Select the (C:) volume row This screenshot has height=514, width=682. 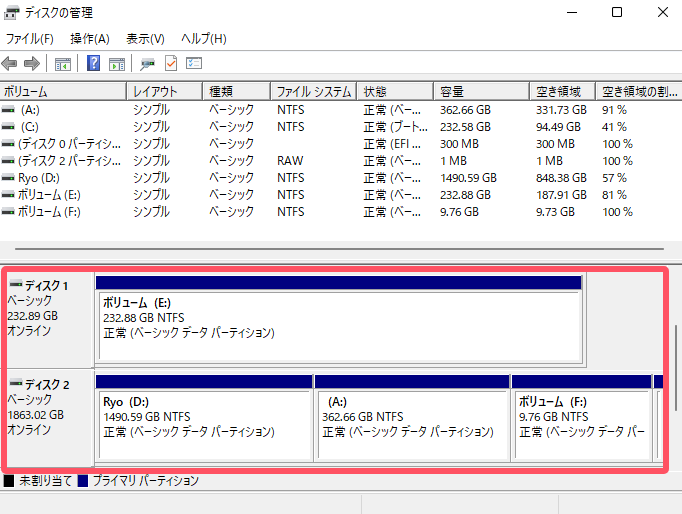pos(341,127)
